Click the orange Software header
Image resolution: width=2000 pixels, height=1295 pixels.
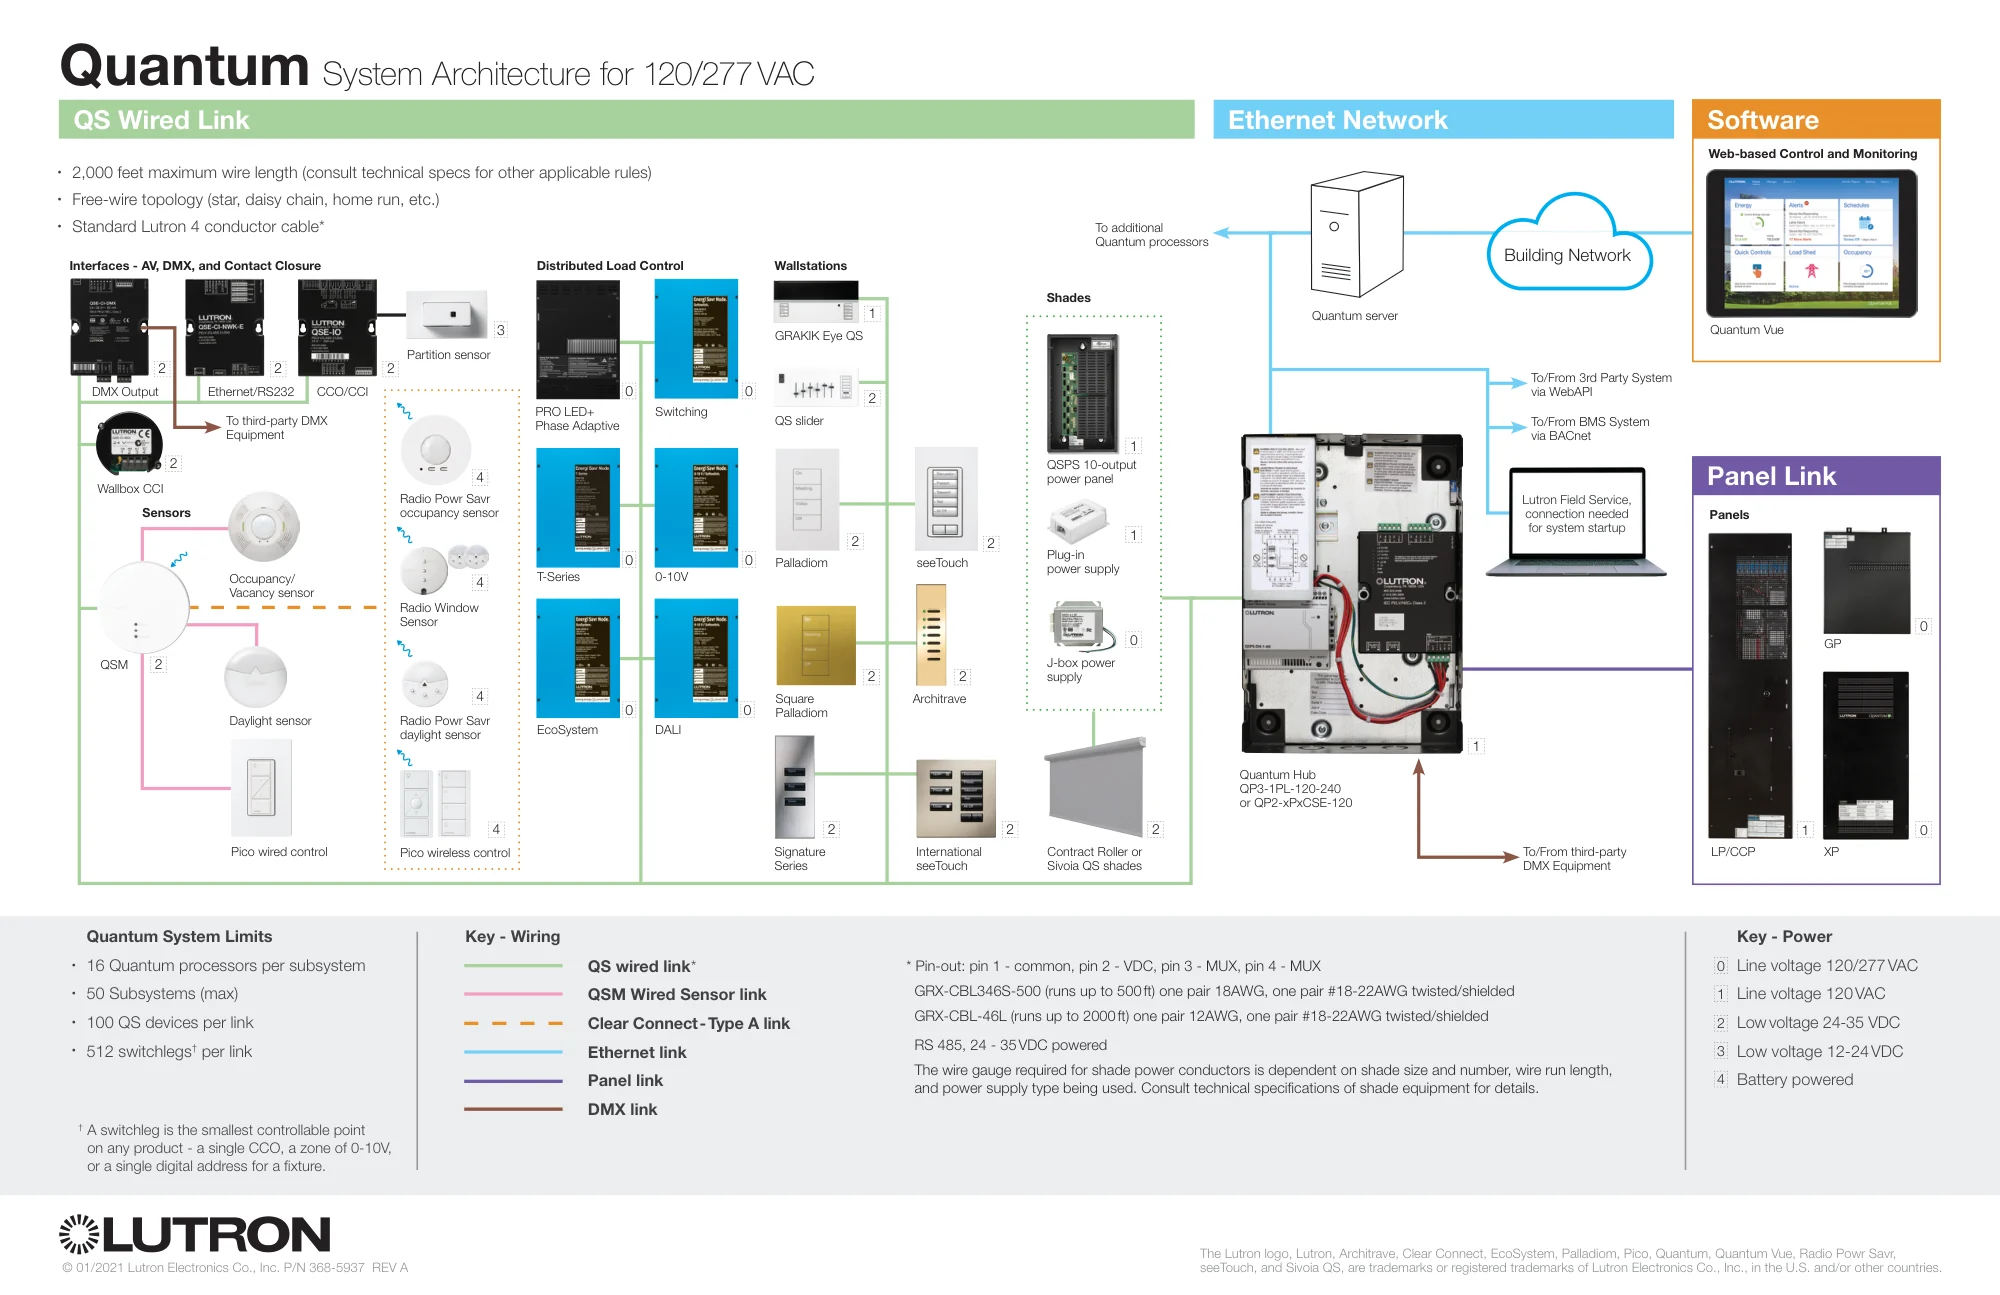1816,119
